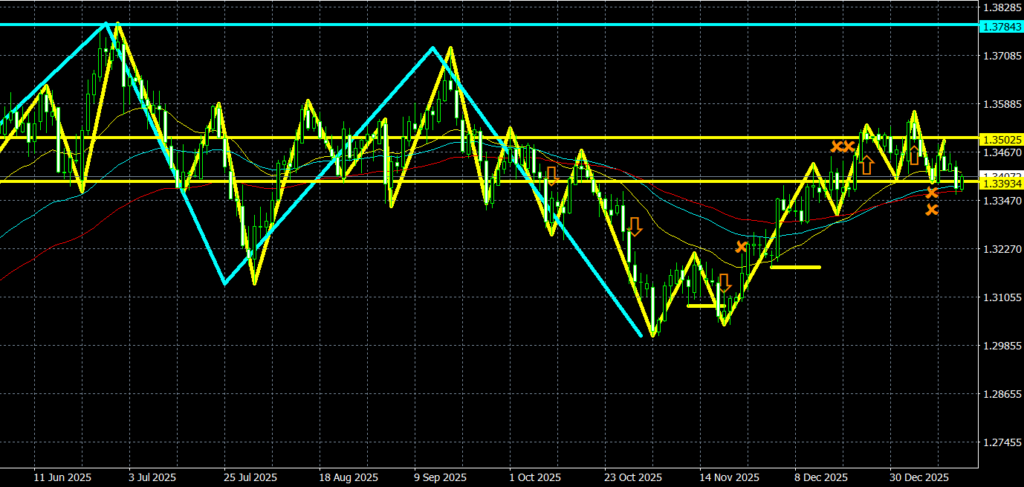Click the left X of the double orange X pair
Screen dimensions: 1024x487
[837, 146]
